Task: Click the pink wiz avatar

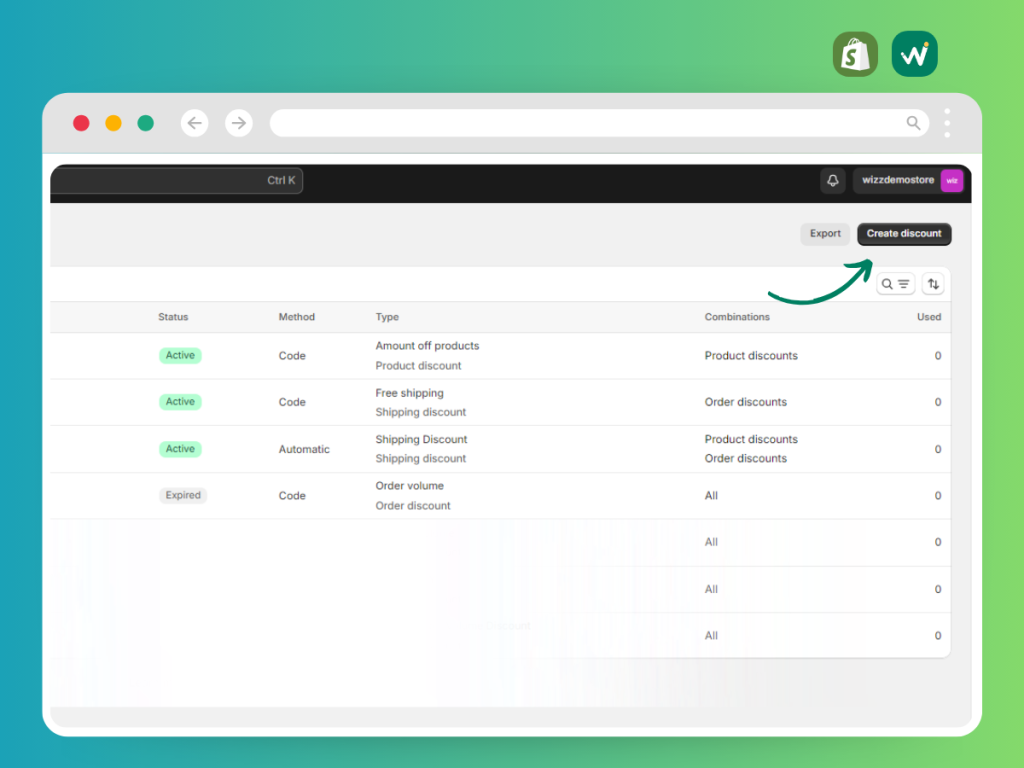Action: pos(952,180)
